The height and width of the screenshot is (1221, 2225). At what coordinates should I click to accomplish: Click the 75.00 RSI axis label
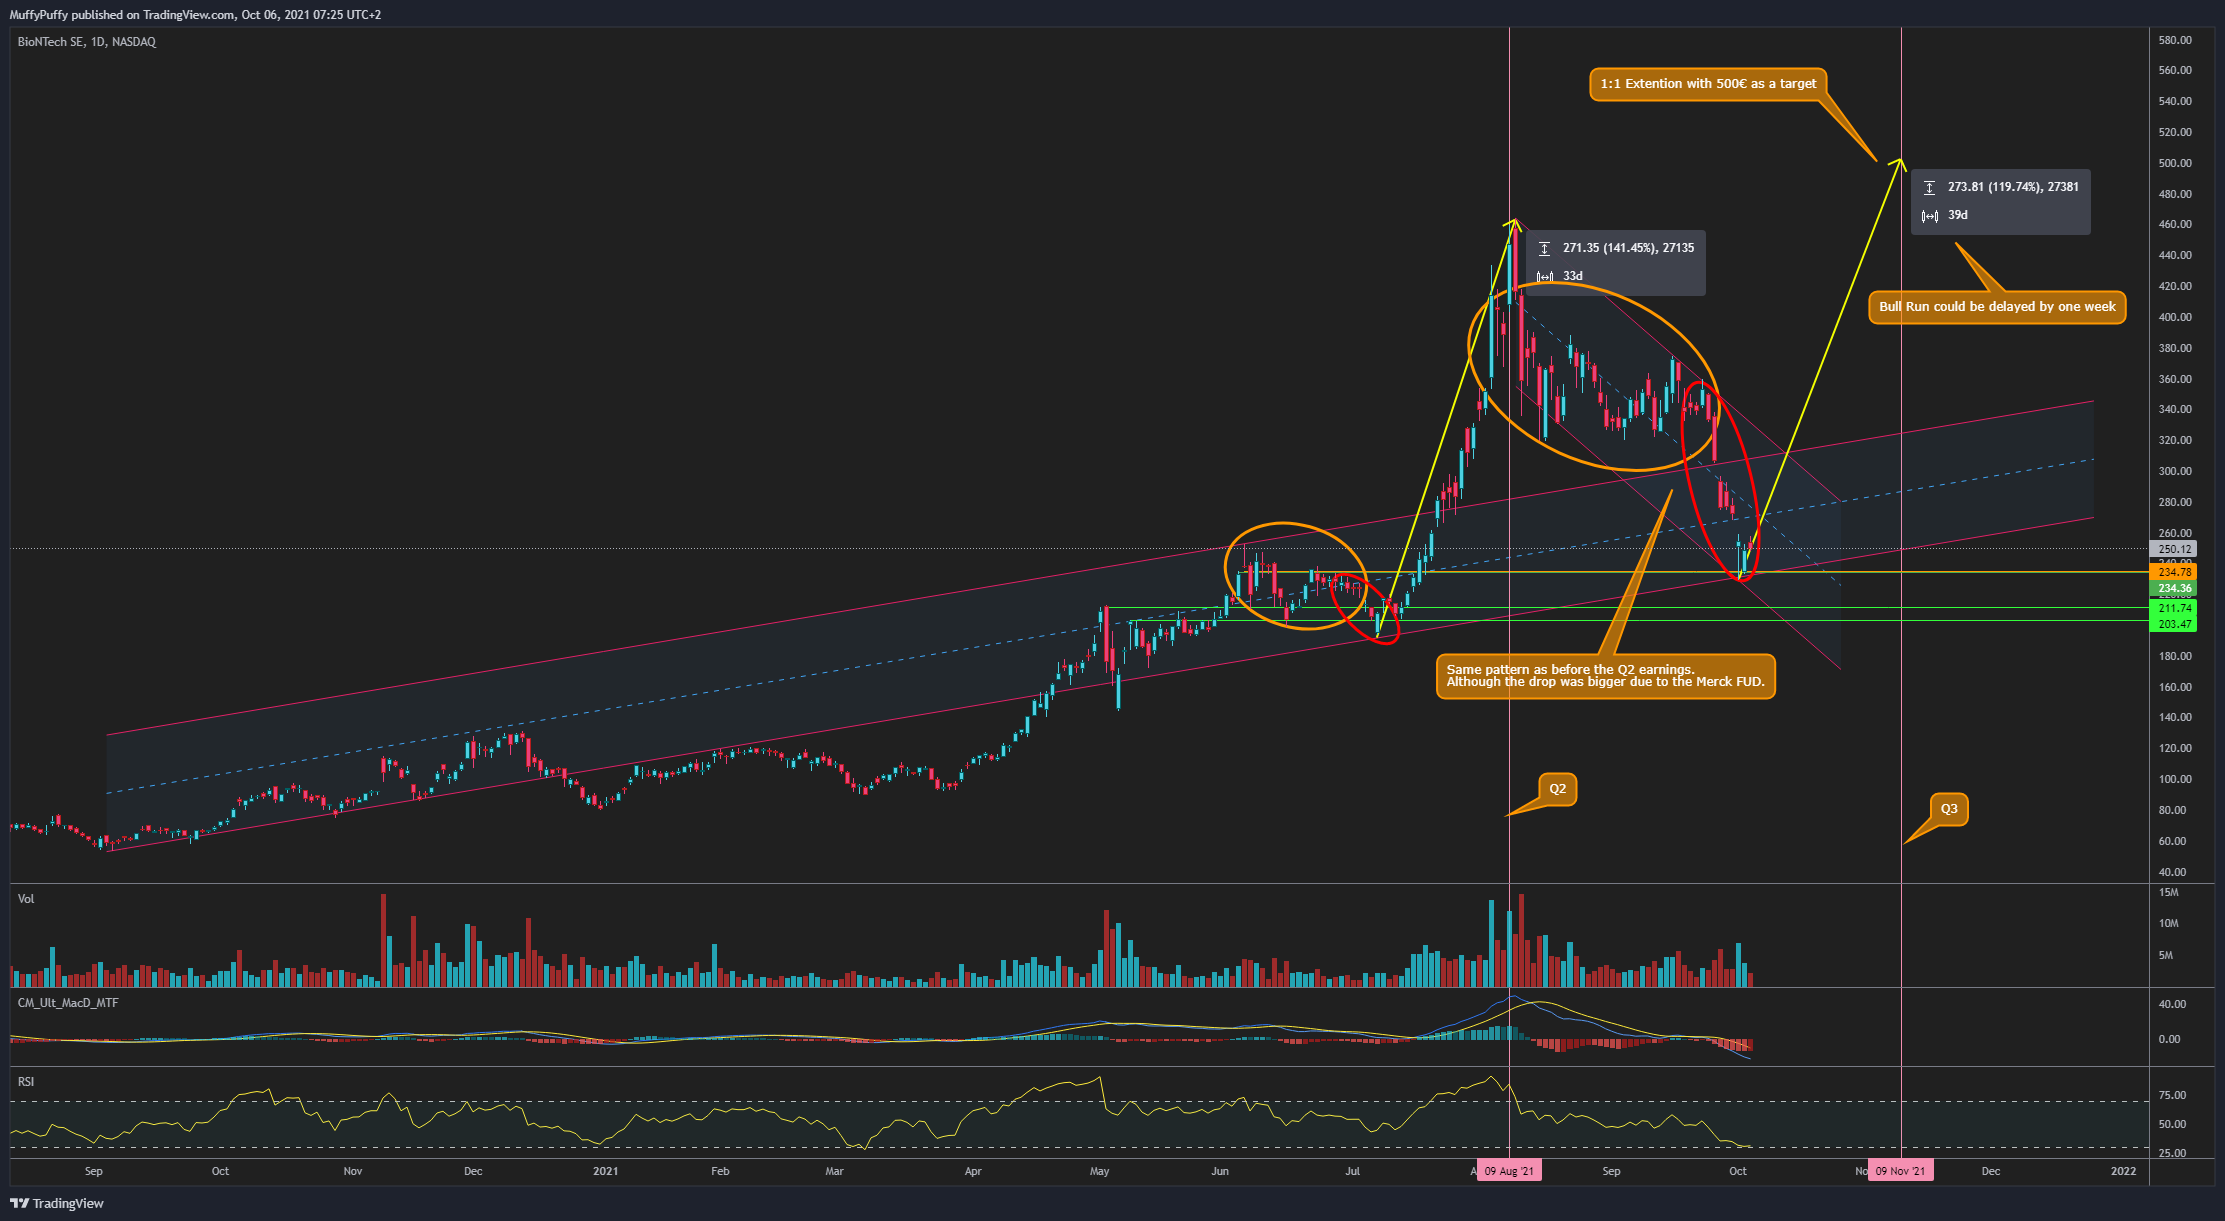click(2172, 1095)
